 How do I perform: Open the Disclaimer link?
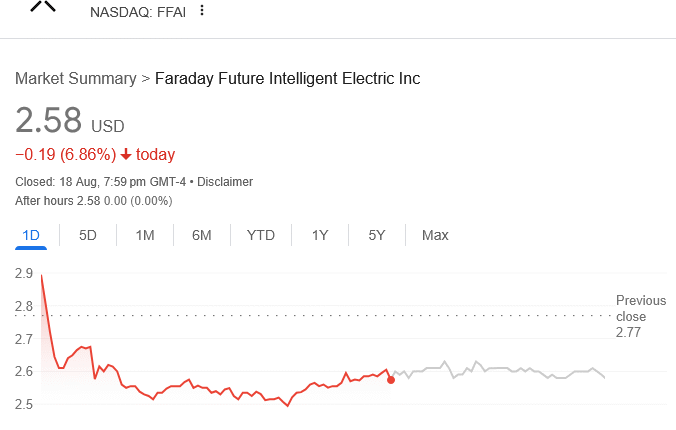[225, 182]
